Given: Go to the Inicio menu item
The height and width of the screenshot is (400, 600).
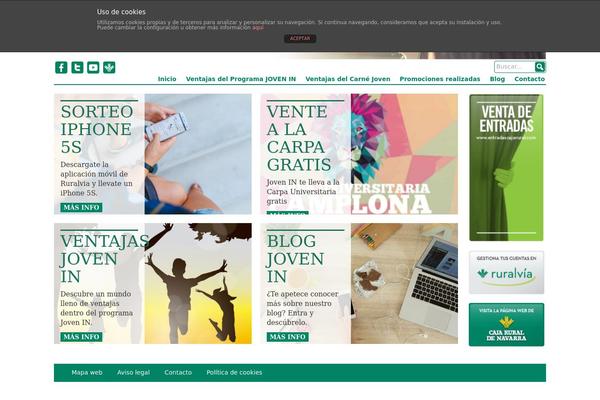Looking at the screenshot, I should pyautogui.click(x=167, y=79).
